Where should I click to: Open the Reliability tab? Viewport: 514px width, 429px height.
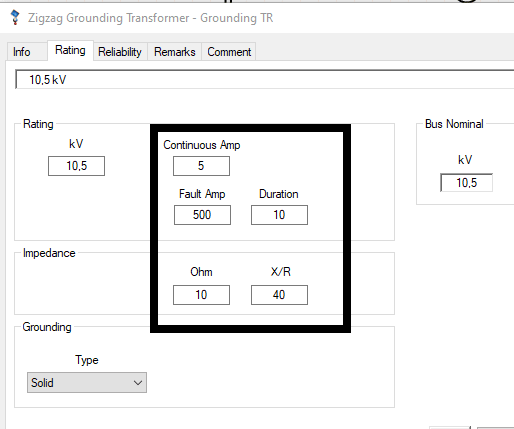click(120, 52)
